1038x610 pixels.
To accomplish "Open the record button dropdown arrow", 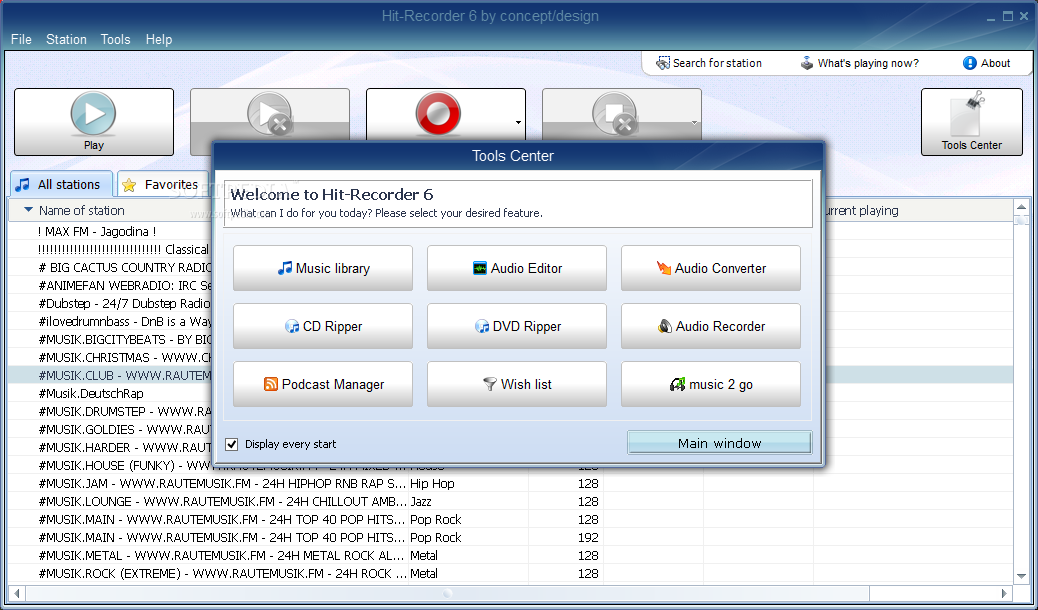I will (x=518, y=122).
